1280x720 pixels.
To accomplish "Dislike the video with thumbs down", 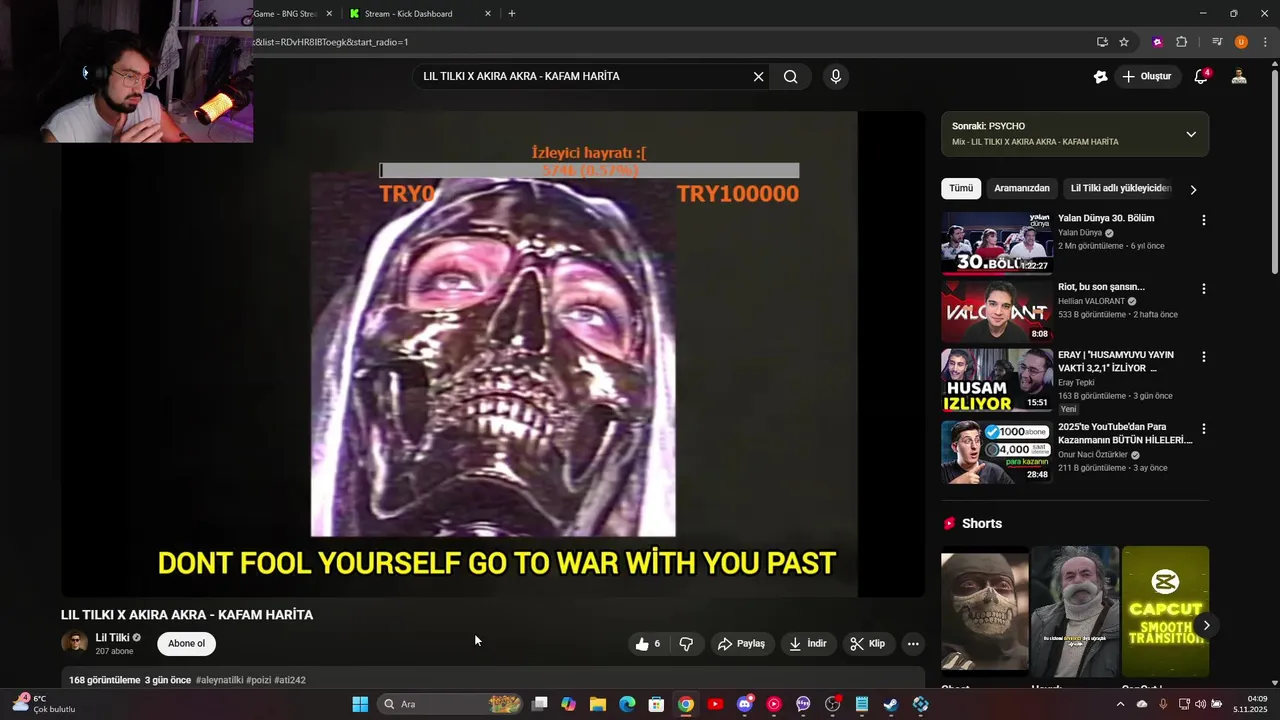I will 686,644.
